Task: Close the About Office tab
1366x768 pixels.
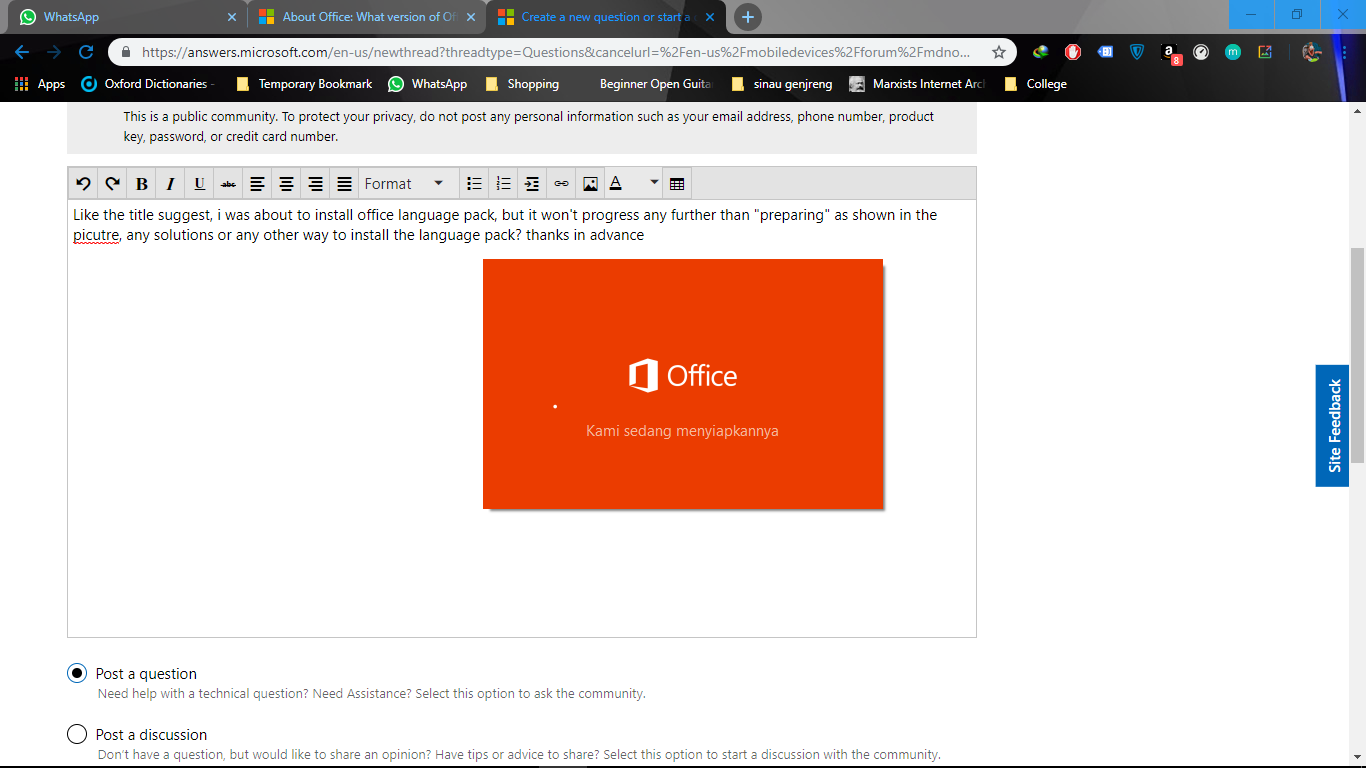Action: (x=471, y=17)
